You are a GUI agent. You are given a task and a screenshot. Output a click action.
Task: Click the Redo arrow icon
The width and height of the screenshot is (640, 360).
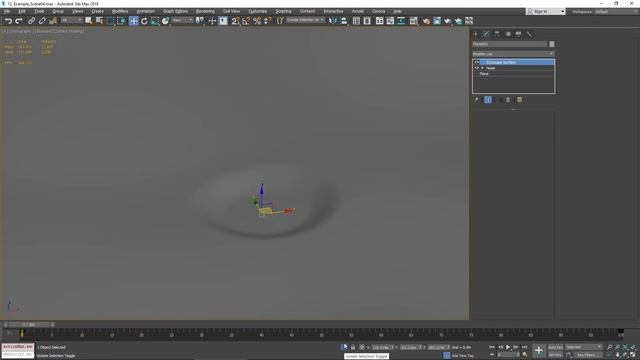pos(19,21)
